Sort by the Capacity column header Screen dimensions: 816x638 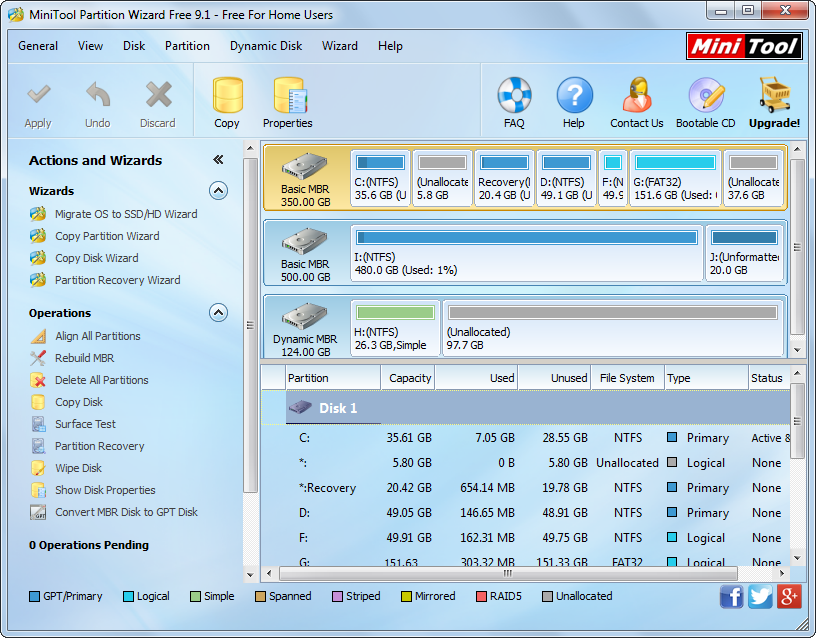(408, 378)
